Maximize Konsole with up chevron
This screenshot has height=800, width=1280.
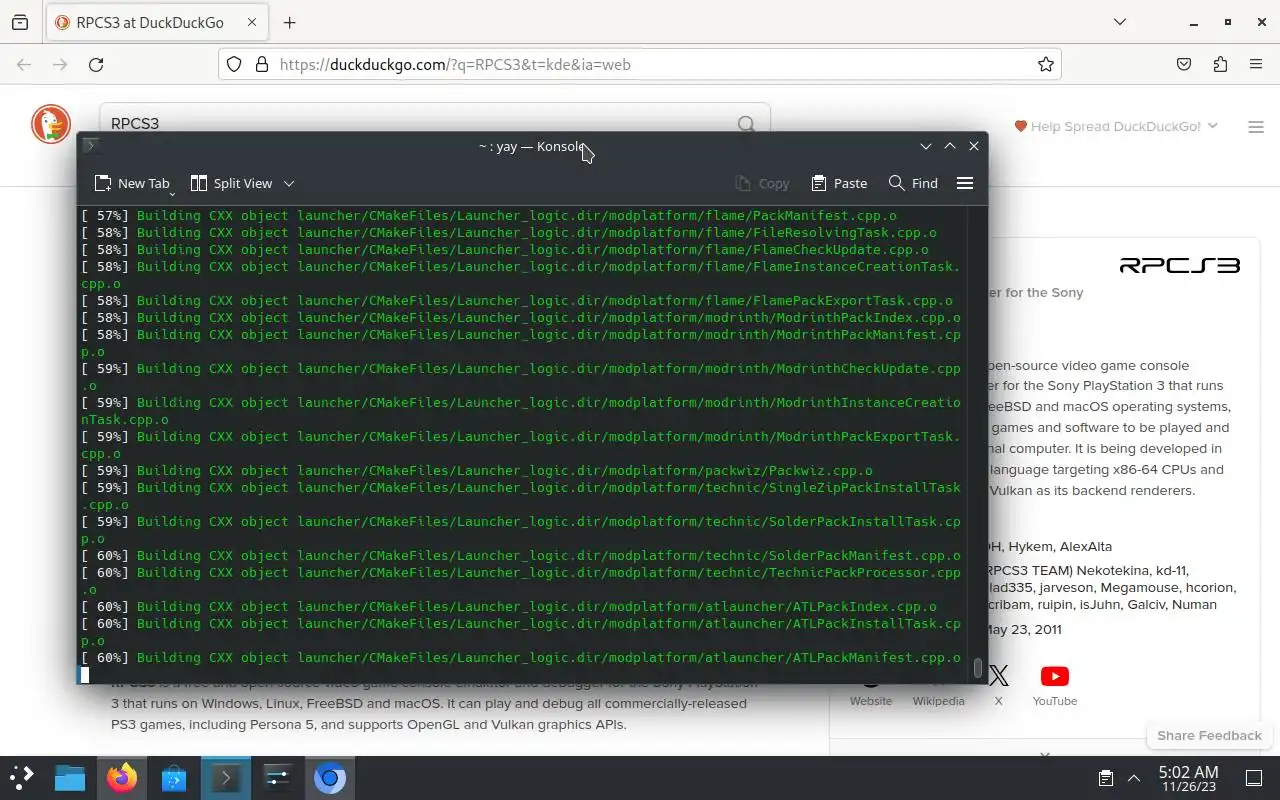click(950, 146)
